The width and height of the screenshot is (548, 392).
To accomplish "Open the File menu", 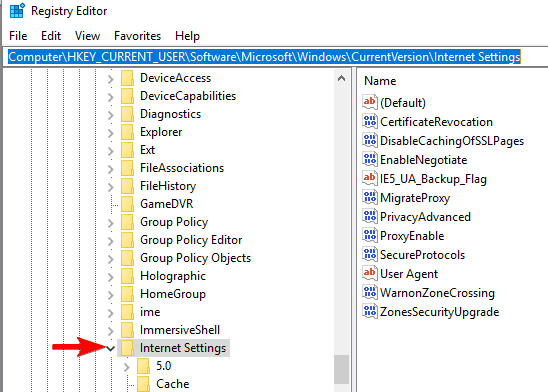I will (18, 36).
